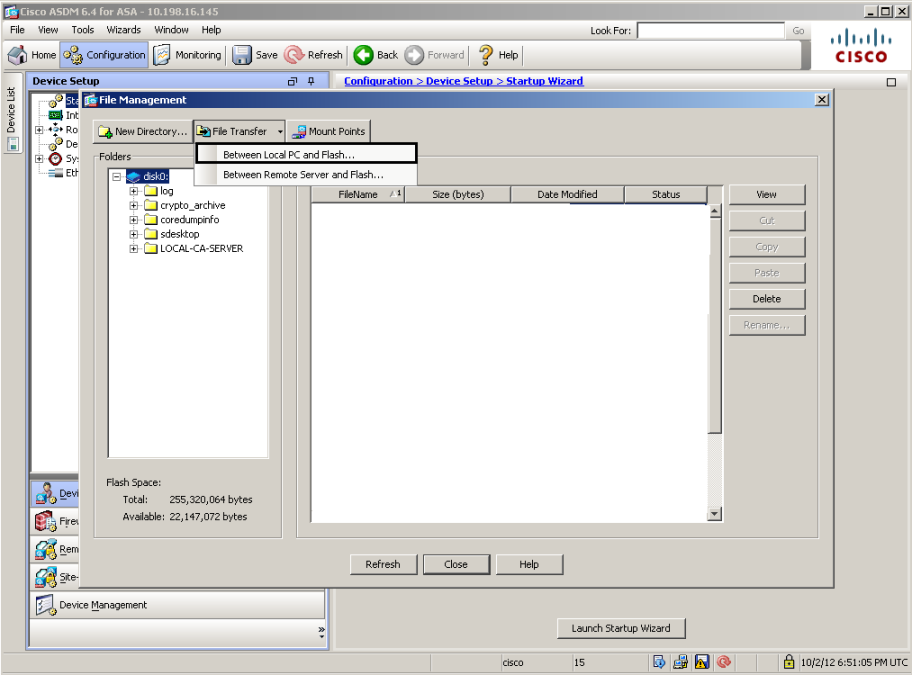The height and width of the screenshot is (675, 912).
Task: Click Refresh button in File Management dialog
Action: pos(383,564)
